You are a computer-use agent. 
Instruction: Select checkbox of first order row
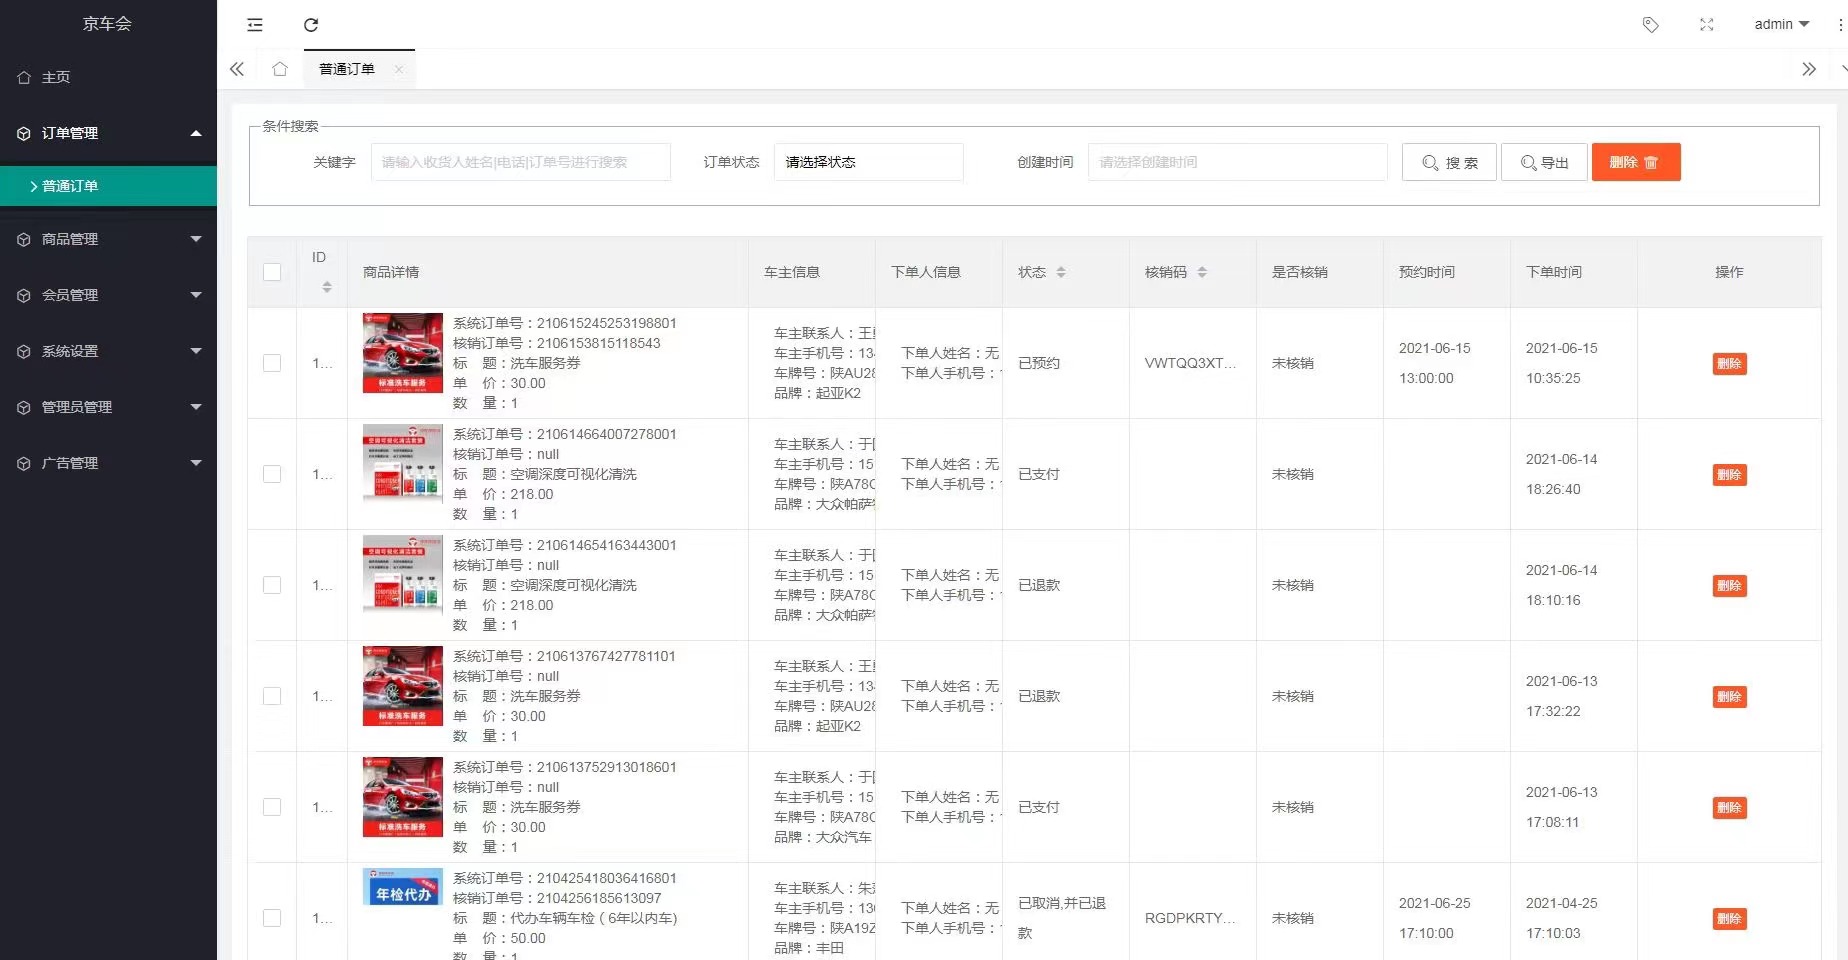pyautogui.click(x=272, y=363)
